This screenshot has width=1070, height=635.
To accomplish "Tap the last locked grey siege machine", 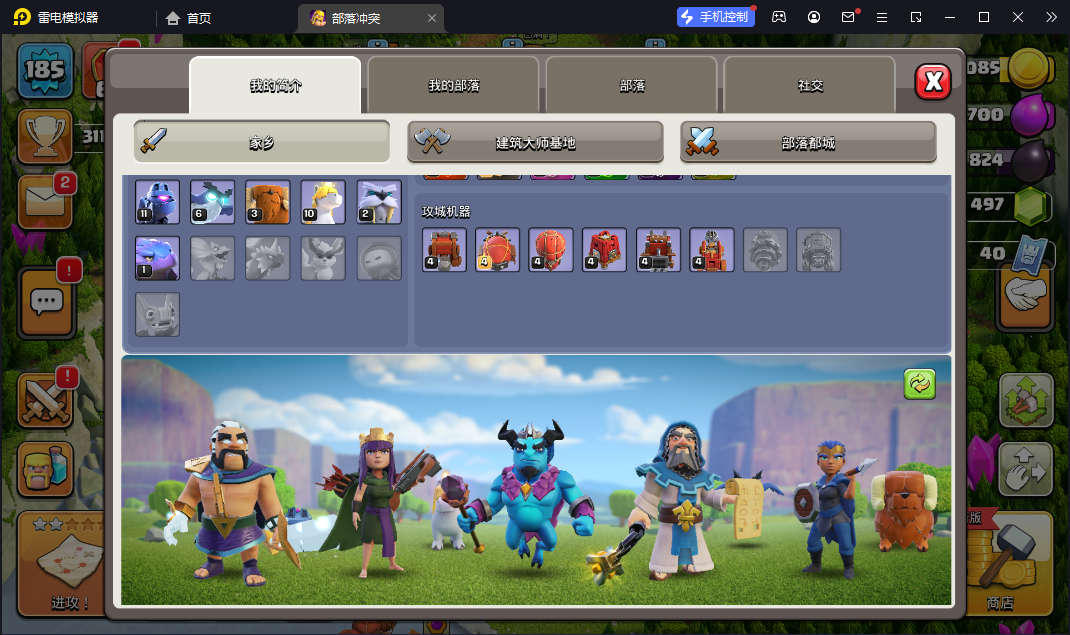I will point(818,250).
